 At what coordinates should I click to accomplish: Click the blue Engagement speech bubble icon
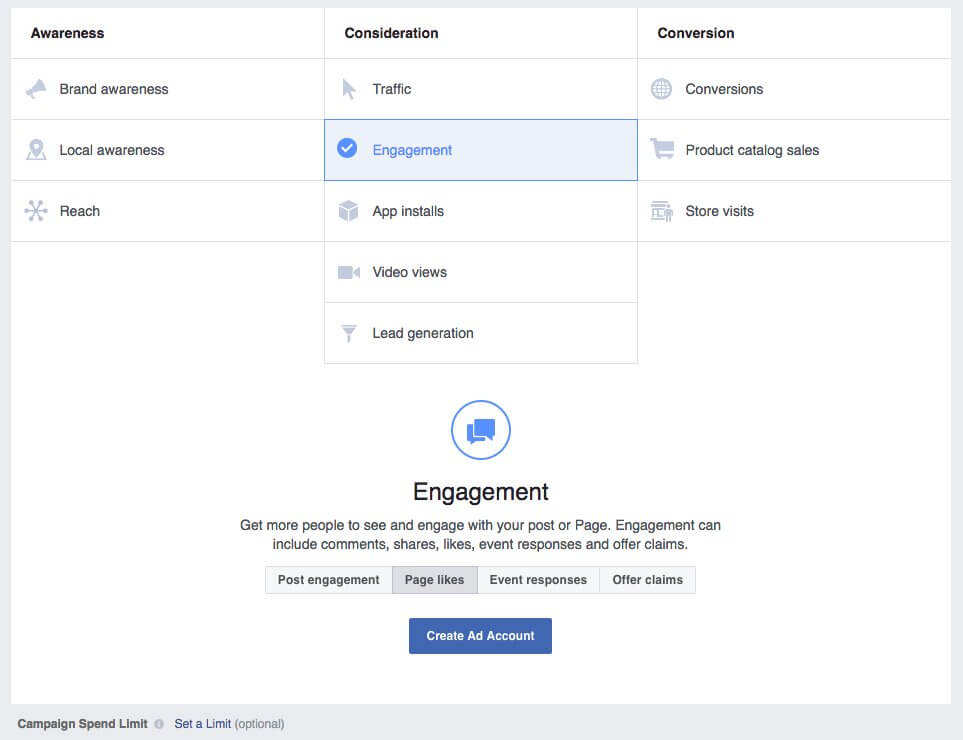point(480,429)
